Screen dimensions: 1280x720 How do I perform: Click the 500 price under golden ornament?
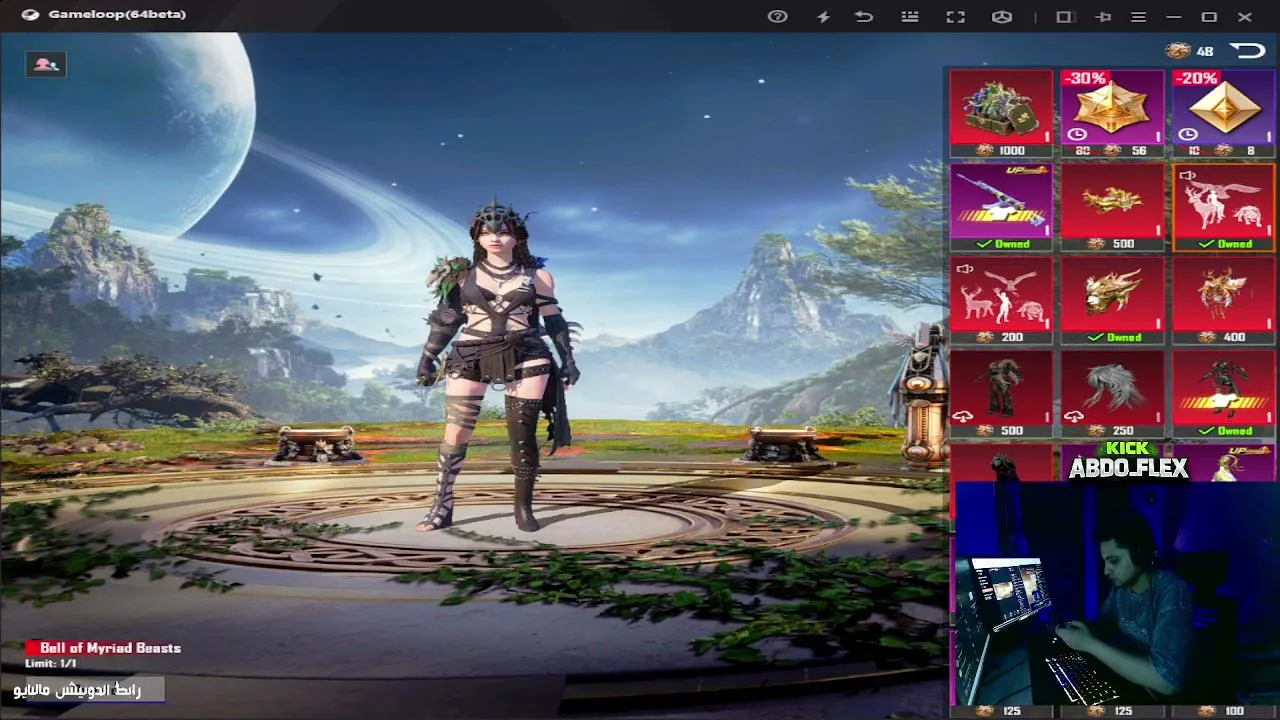1123,244
